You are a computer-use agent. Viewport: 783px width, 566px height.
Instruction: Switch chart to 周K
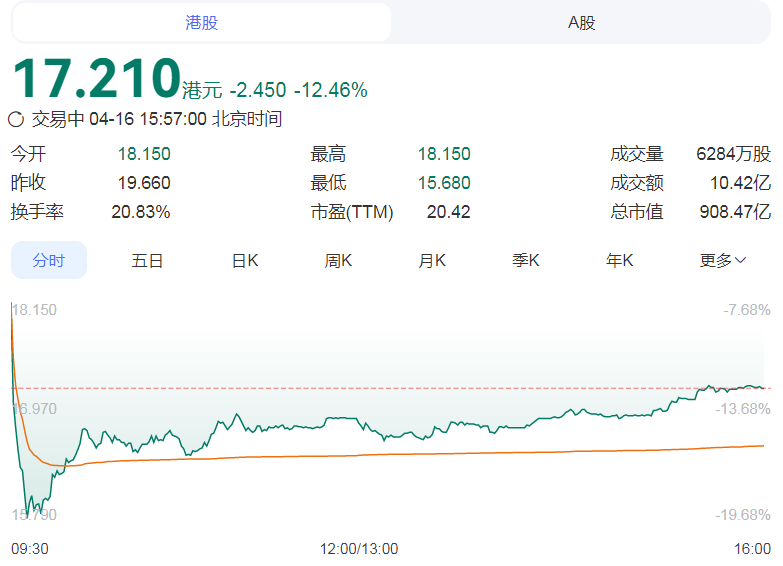click(x=339, y=260)
